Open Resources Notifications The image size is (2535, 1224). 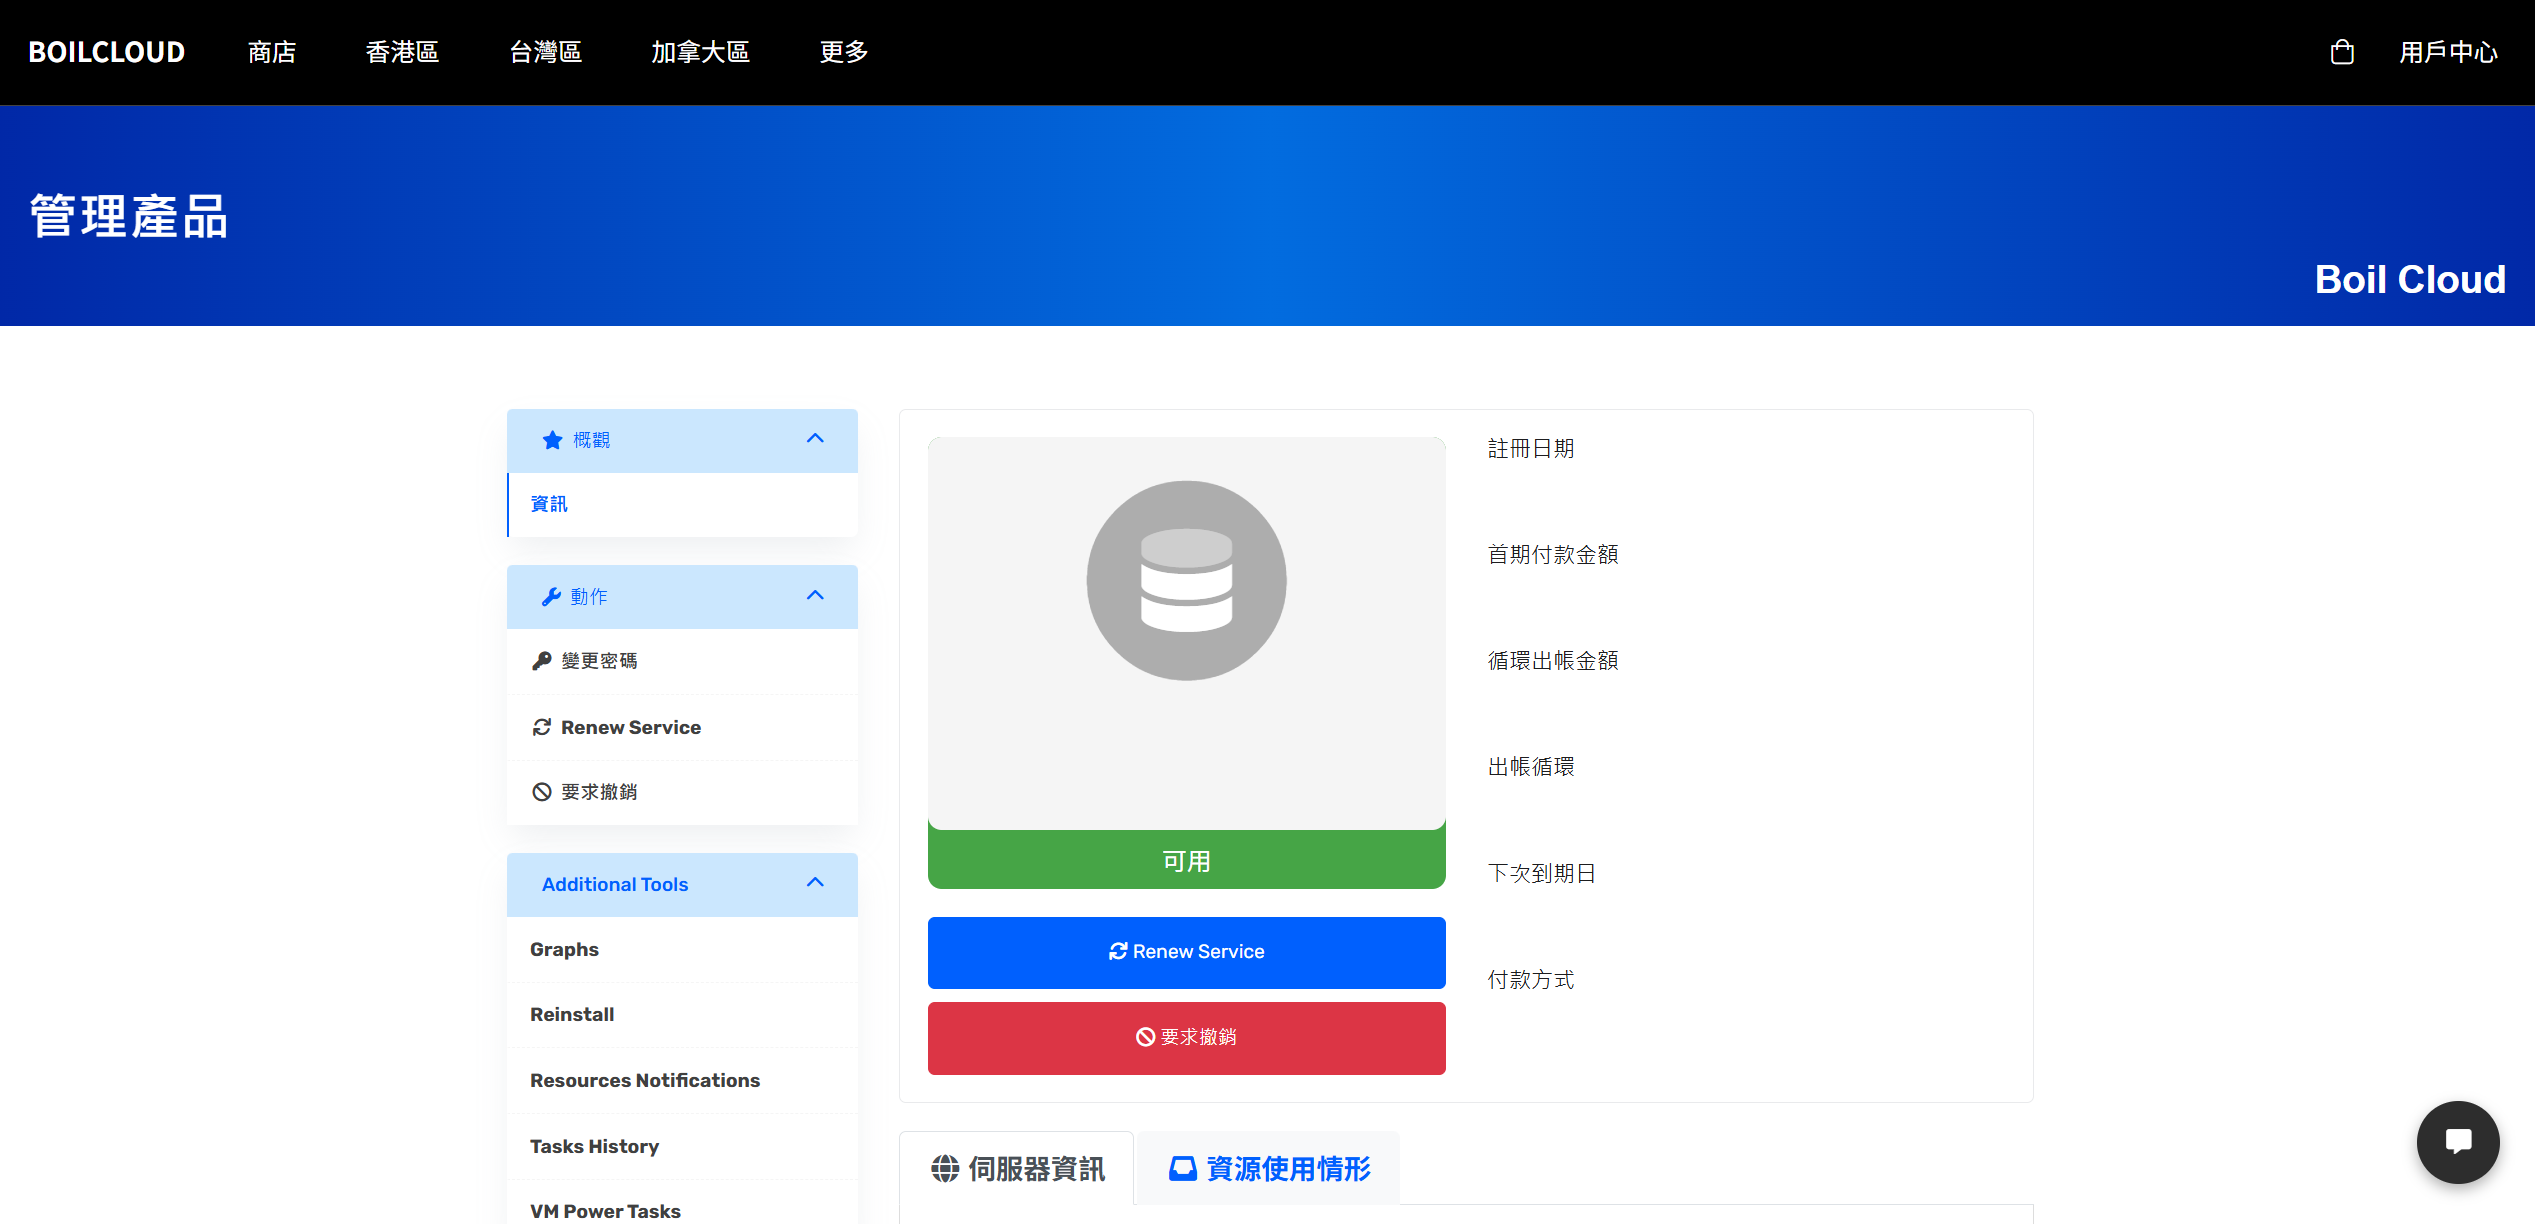683,1081
